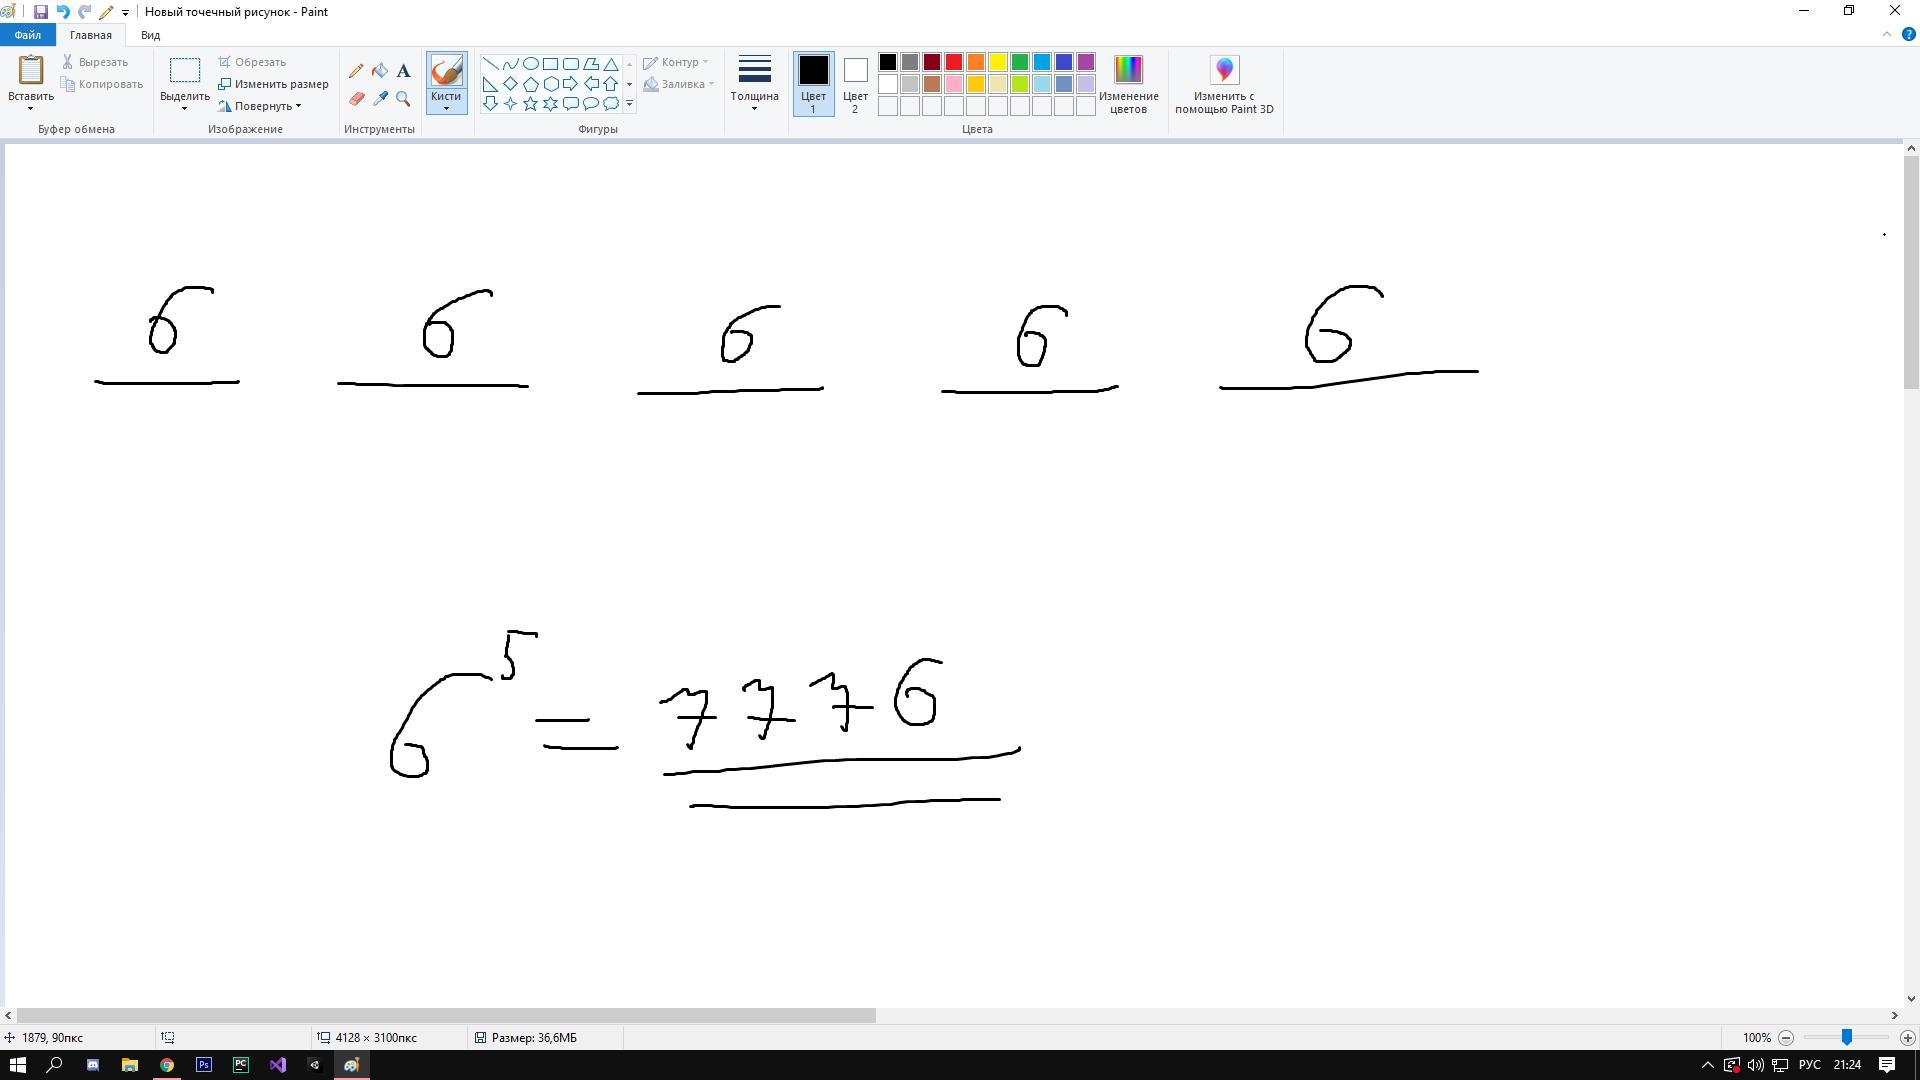Click the zoom in plus button
The height and width of the screenshot is (1080, 1920).
coord(1907,1038)
